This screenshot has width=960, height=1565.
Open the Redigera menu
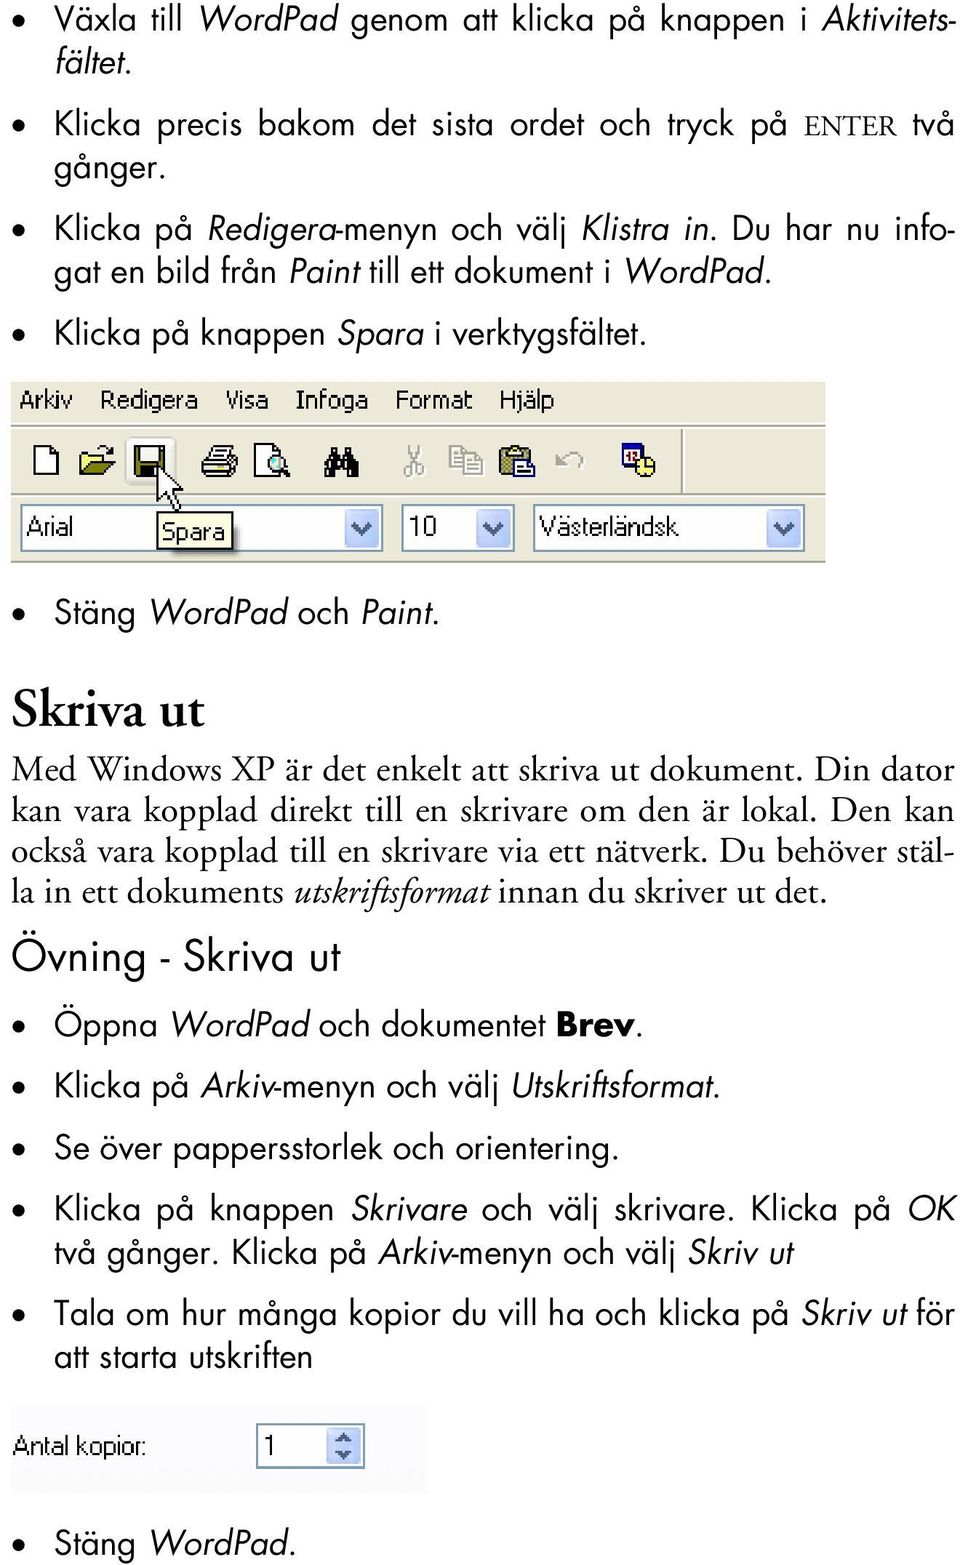click(x=149, y=401)
